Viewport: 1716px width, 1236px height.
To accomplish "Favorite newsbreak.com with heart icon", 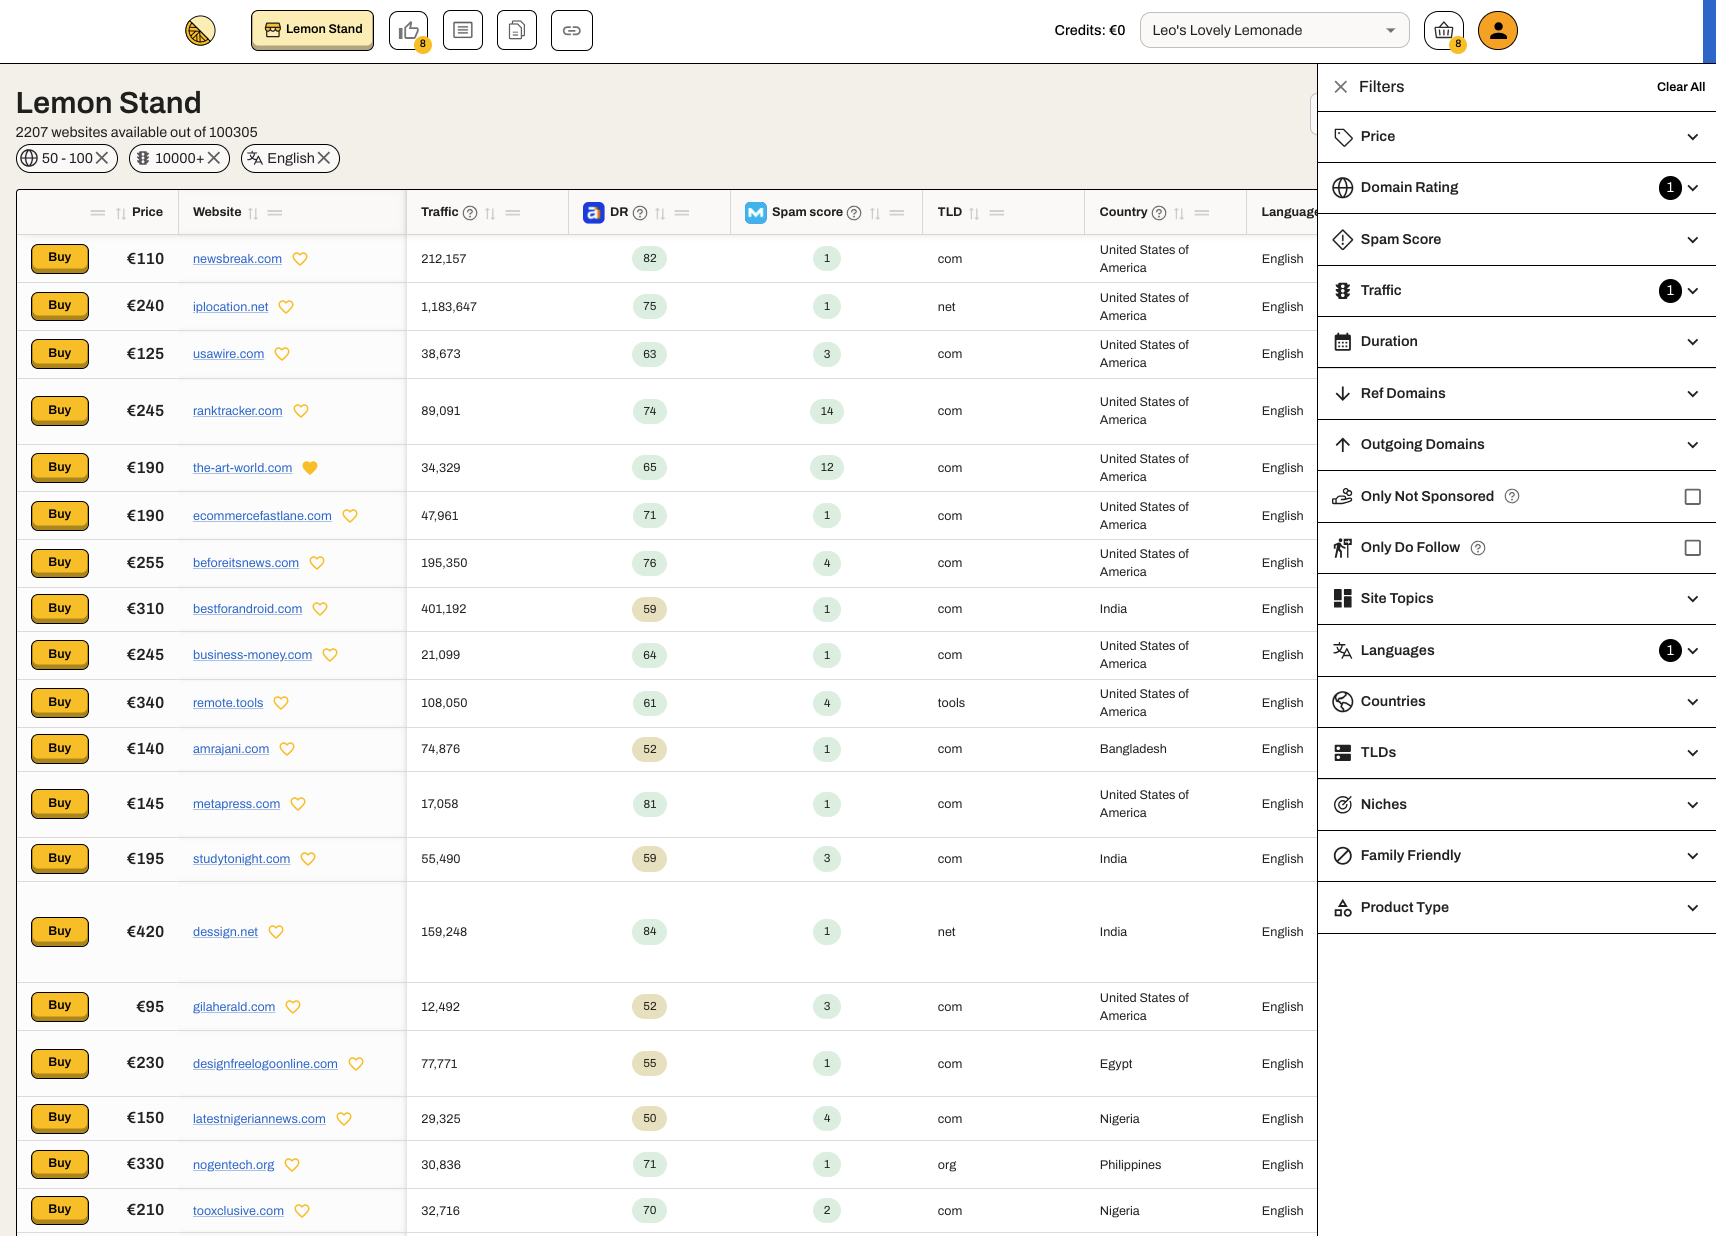I will 300,259.
